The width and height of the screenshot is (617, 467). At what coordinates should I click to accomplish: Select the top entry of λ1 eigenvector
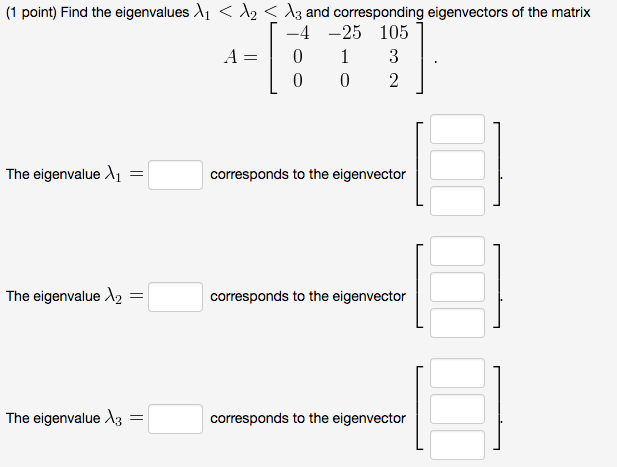[457, 129]
